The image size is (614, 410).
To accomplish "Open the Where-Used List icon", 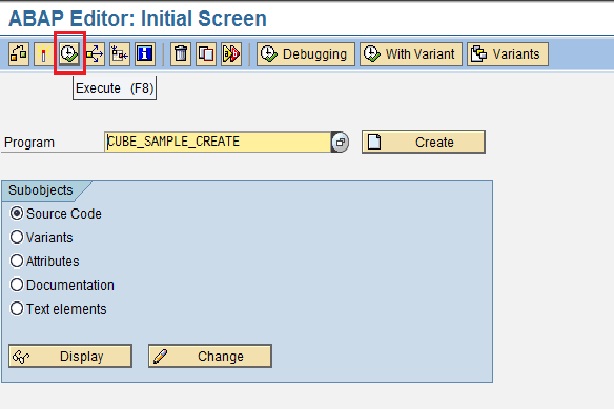I will (94, 54).
